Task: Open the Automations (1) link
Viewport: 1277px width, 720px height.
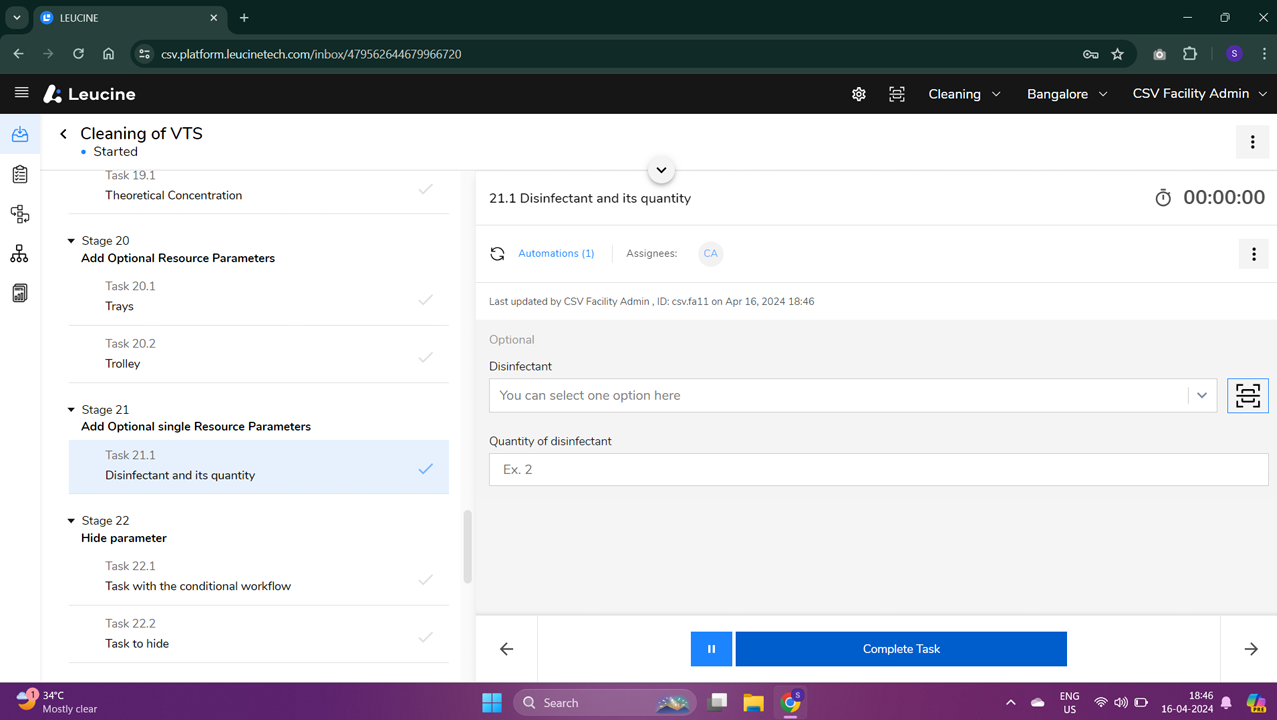Action: 556,253
